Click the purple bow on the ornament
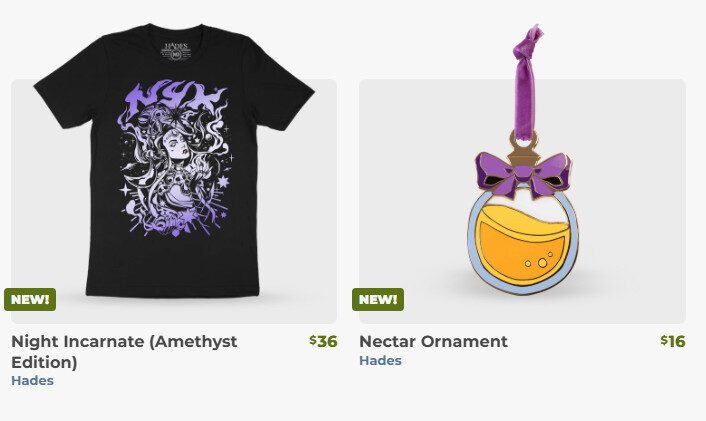This screenshot has width=706, height=421. click(x=523, y=174)
